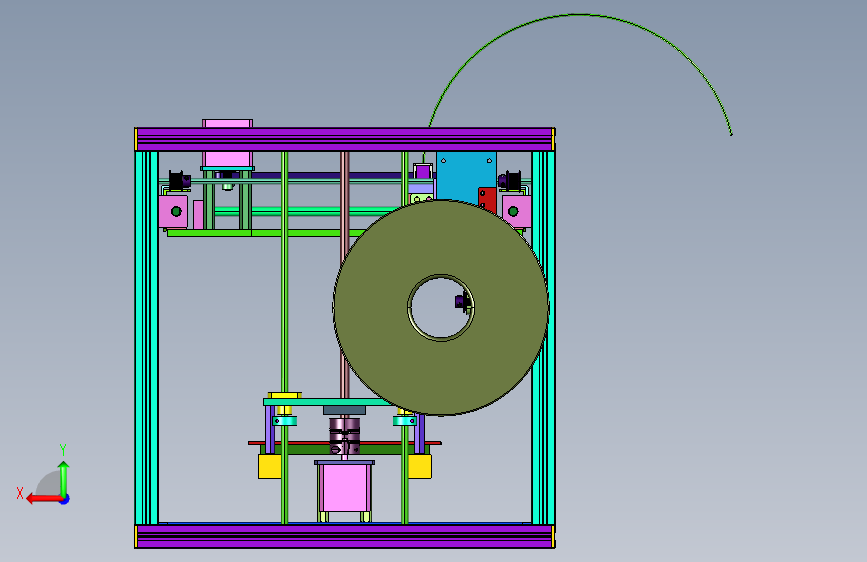Select the blue plate behind the spool
Viewport: 867px width, 562px height.
466,176
